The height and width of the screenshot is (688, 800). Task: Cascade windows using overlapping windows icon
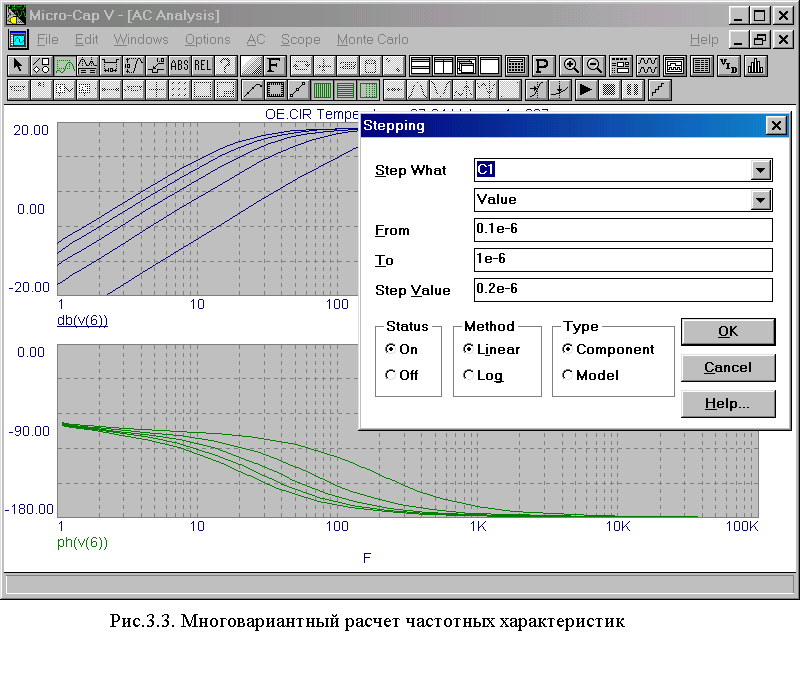point(466,66)
